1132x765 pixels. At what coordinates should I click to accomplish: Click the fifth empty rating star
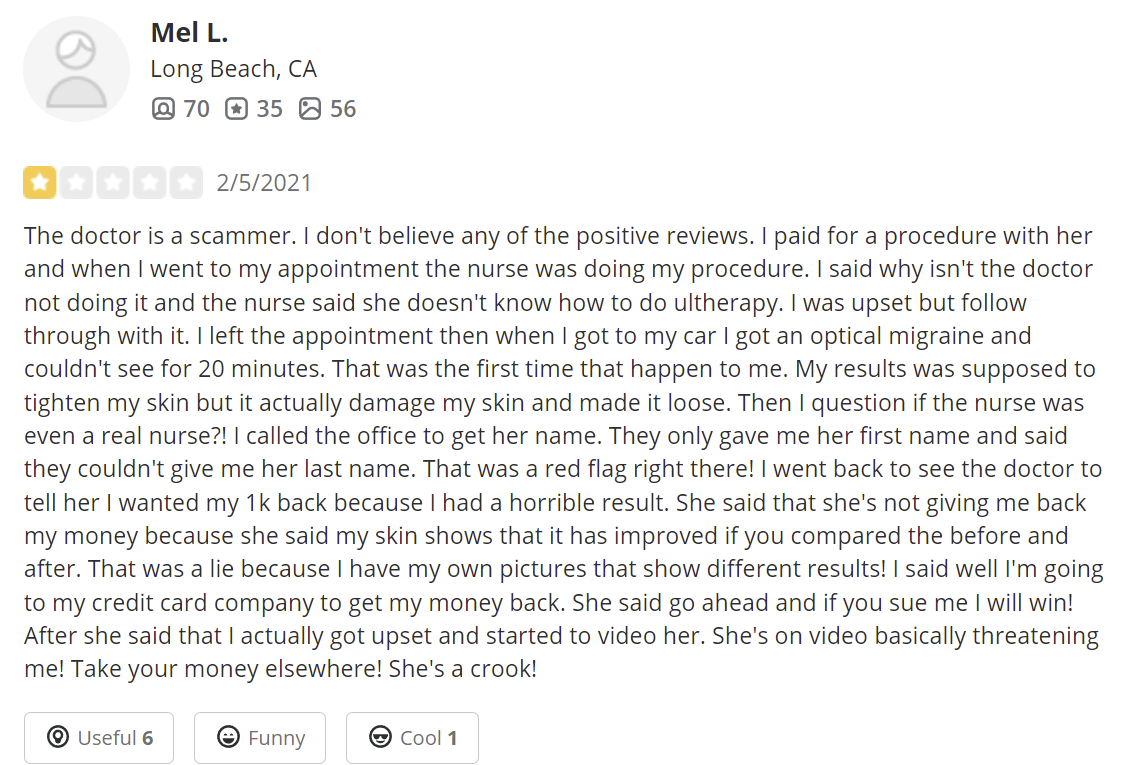coord(186,183)
